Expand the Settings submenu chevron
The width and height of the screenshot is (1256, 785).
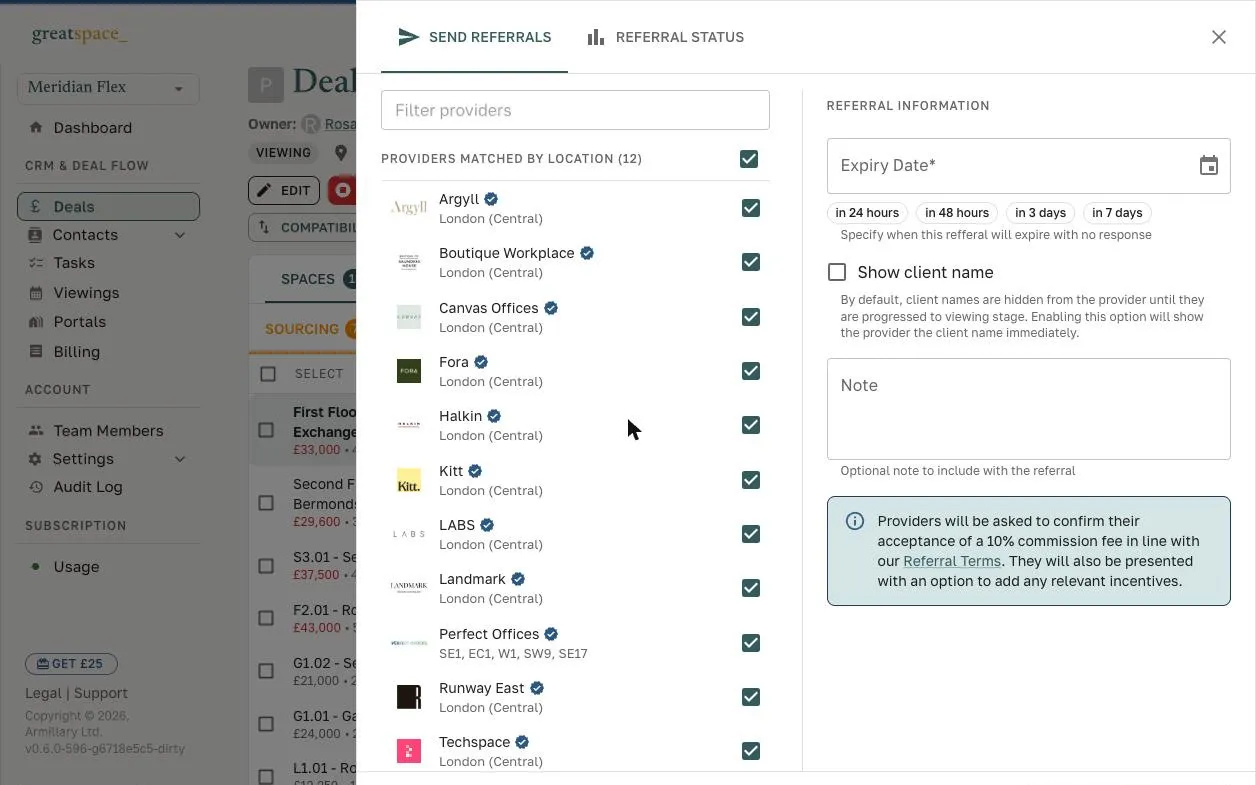click(x=180, y=459)
